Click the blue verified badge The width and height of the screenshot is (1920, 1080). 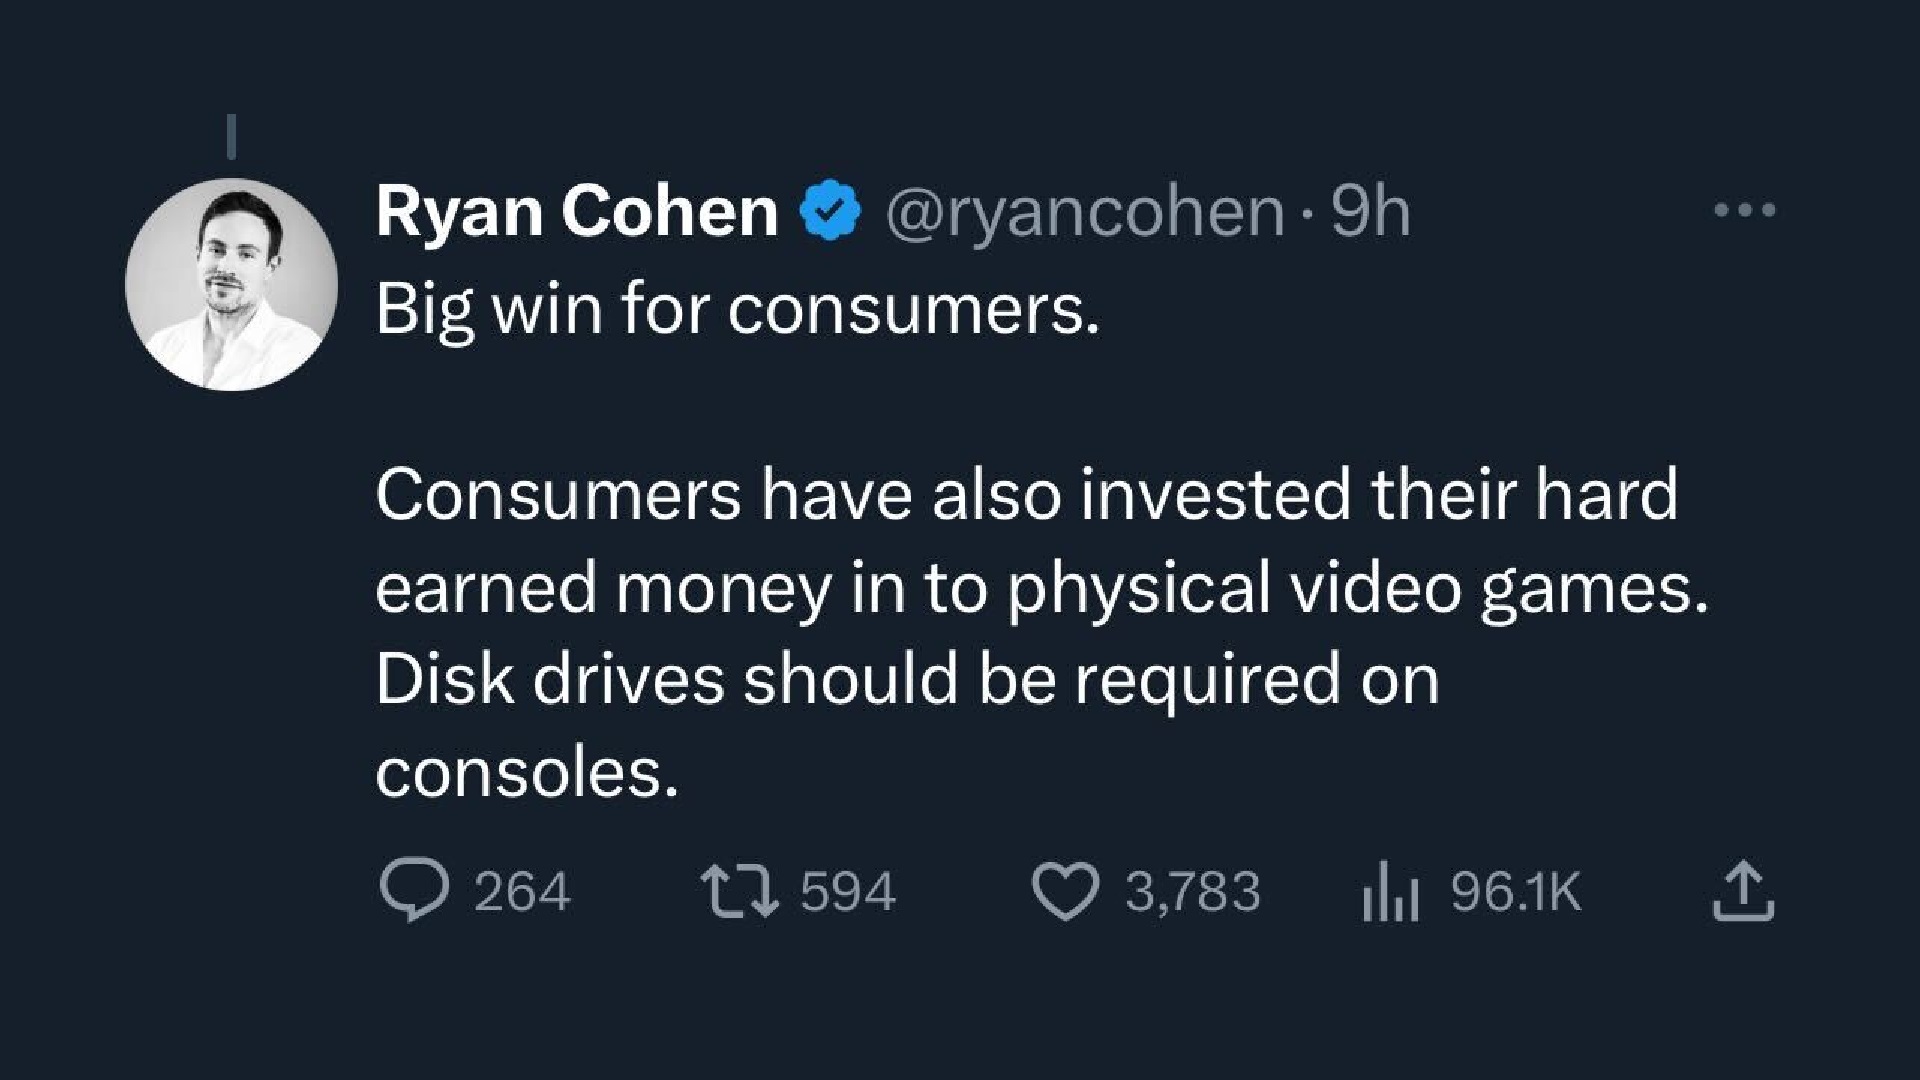(x=828, y=209)
